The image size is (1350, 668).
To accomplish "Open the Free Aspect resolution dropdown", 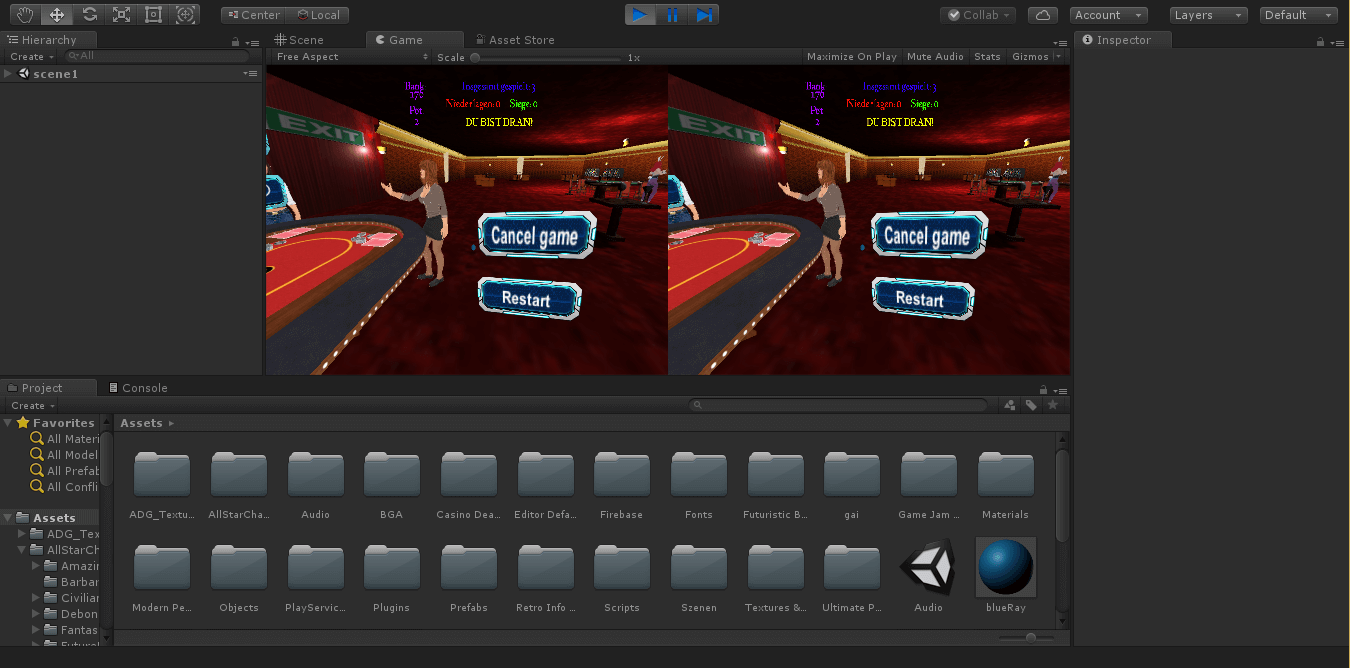I will pyautogui.click(x=350, y=57).
